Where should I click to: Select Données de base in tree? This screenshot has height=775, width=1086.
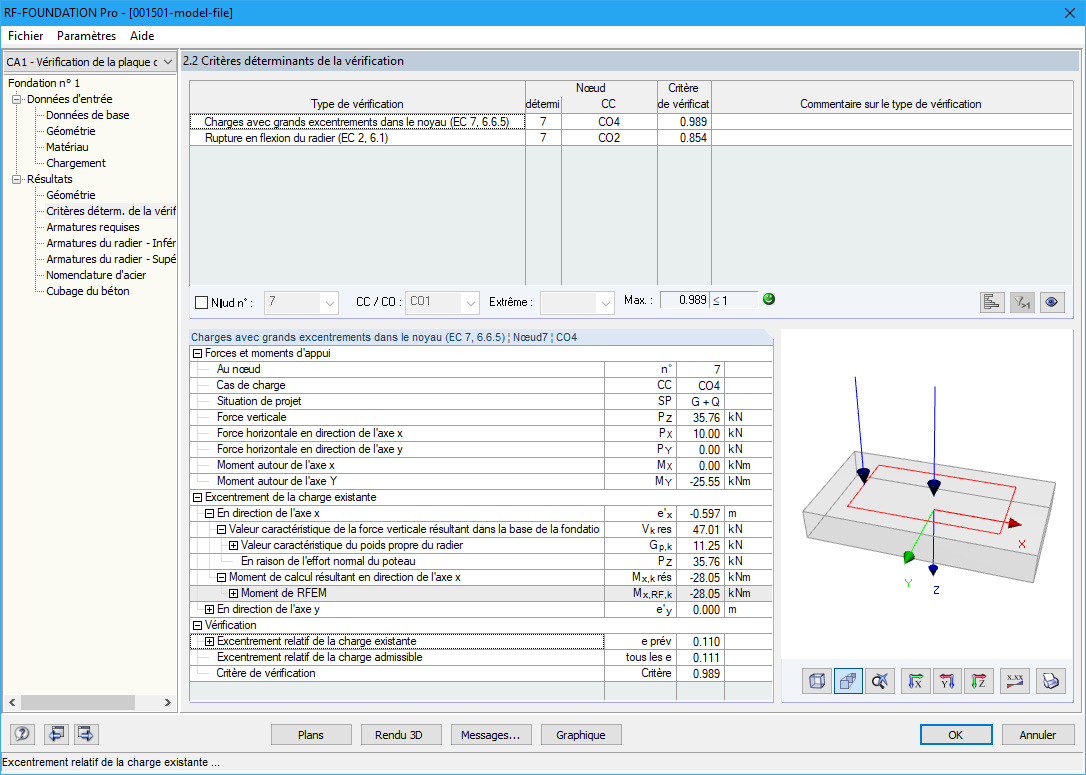pos(87,115)
